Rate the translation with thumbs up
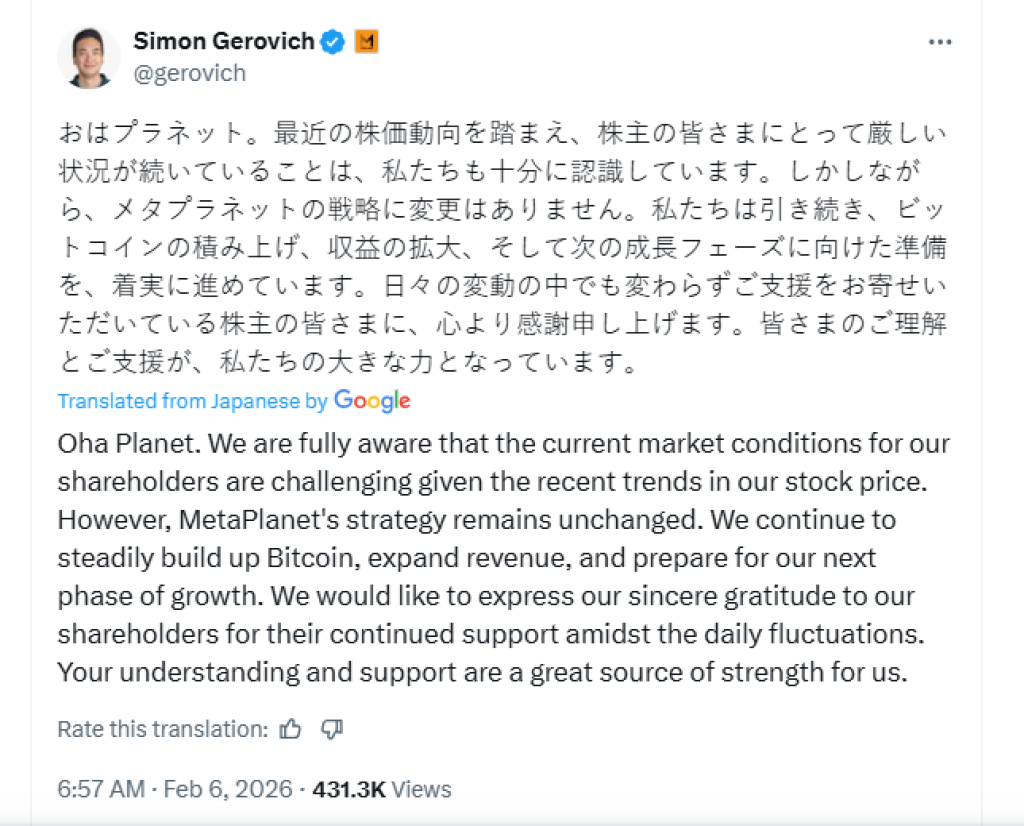Screen dimensions: 1024x826 pyautogui.click(x=291, y=729)
